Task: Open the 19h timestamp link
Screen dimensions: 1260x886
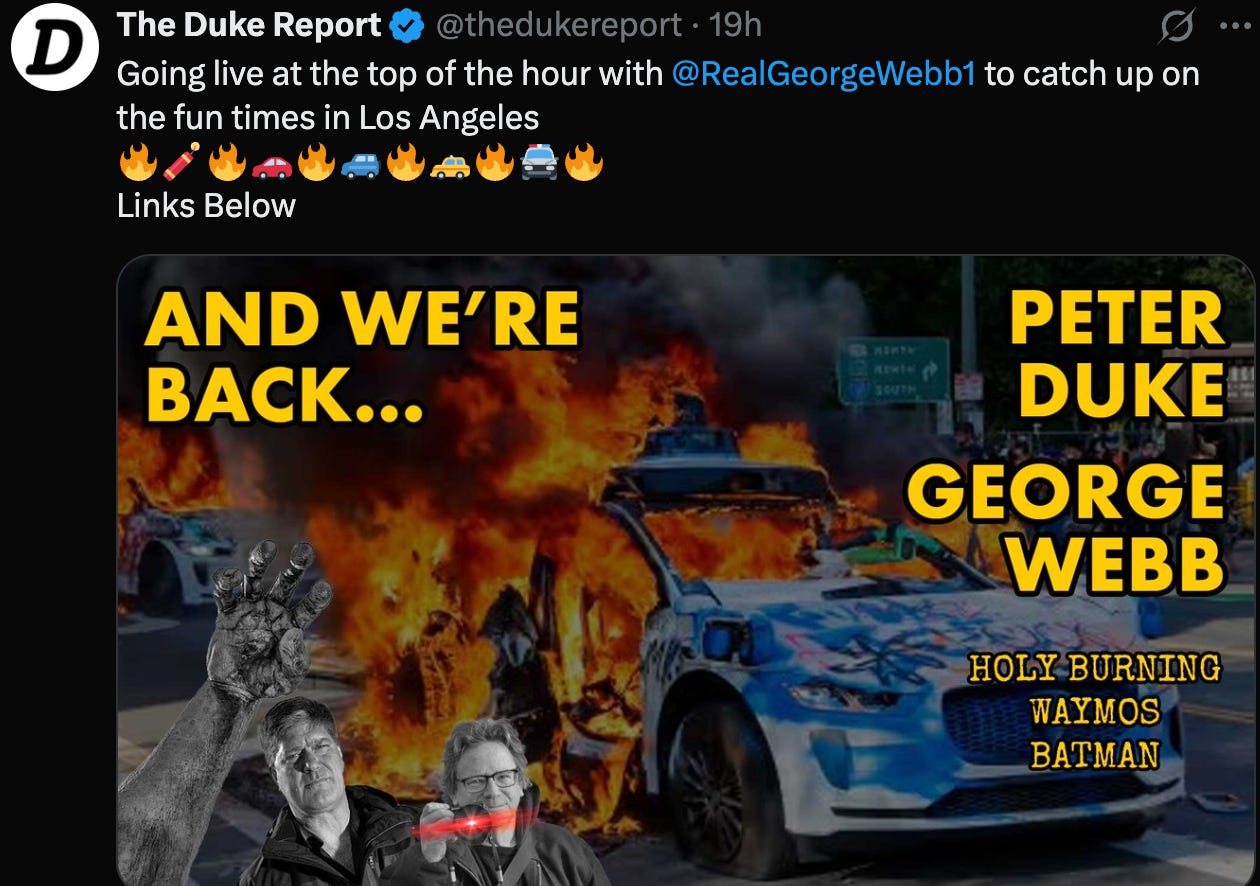Action: pyautogui.click(x=734, y=27)
